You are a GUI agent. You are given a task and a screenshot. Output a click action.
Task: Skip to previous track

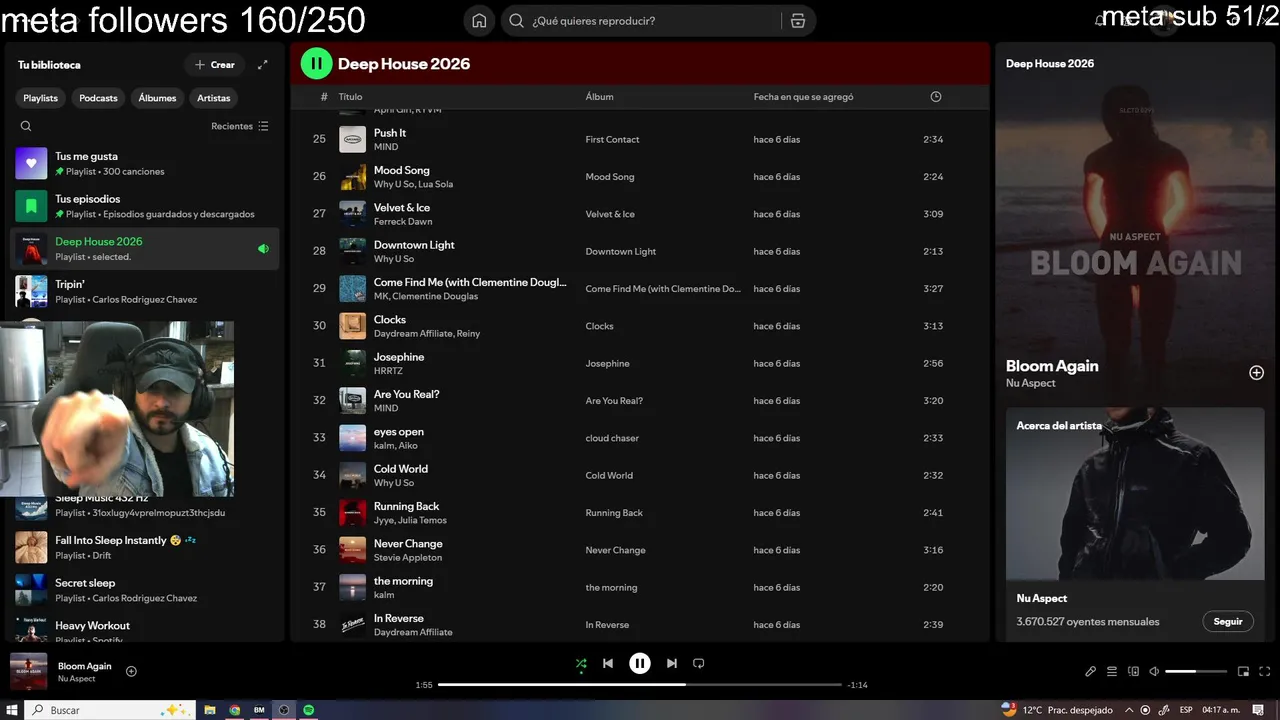point(608,663)
